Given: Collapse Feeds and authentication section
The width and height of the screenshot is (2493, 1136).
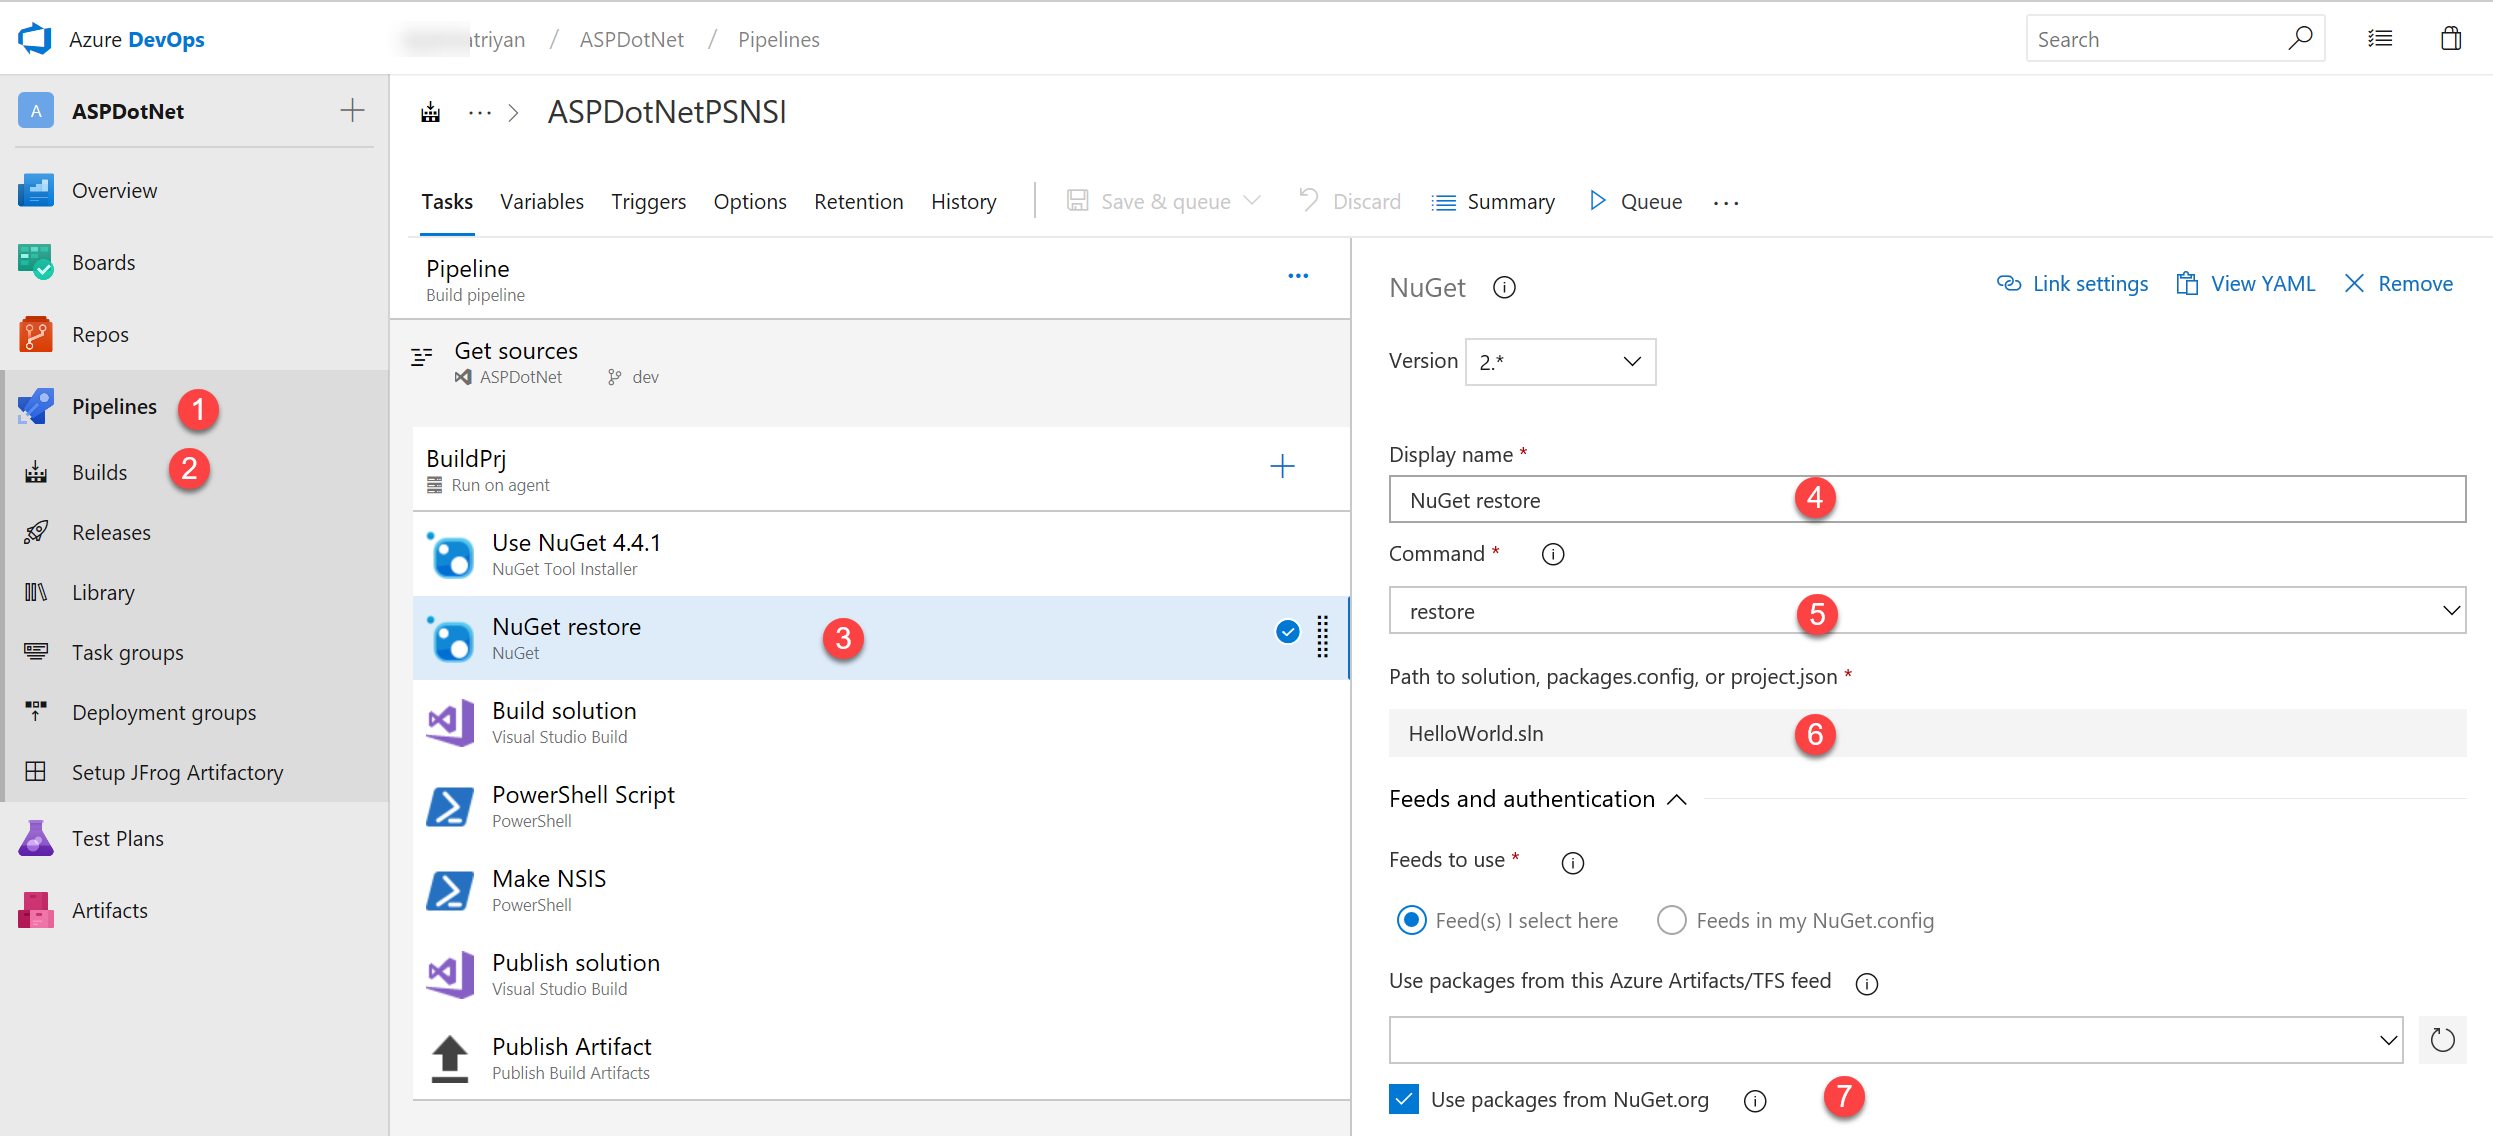Looking at the screenshot, I should coord(1677,799).
